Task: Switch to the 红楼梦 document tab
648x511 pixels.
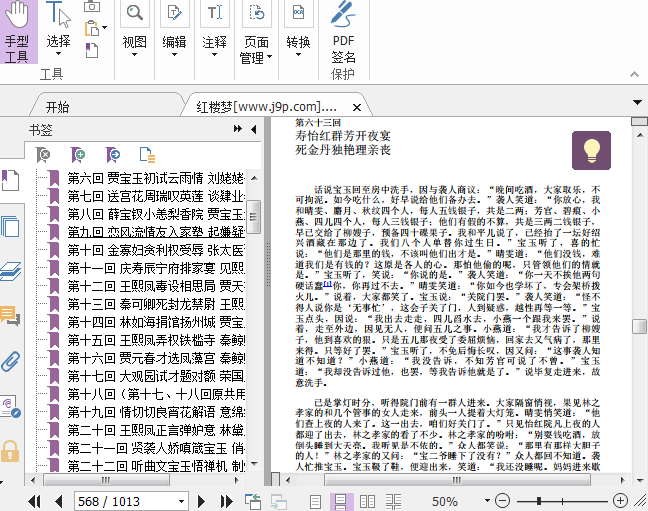Action: [267, 107]
